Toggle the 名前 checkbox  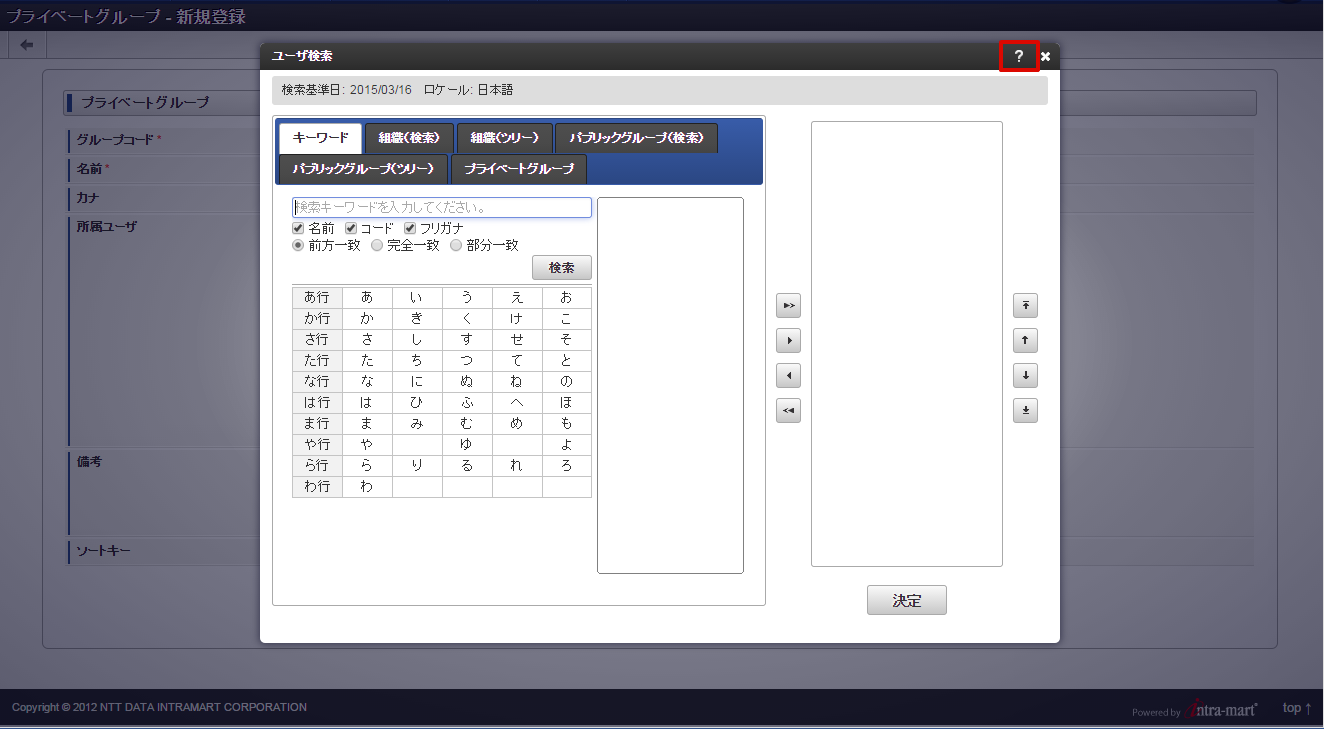tap(298, 228)
